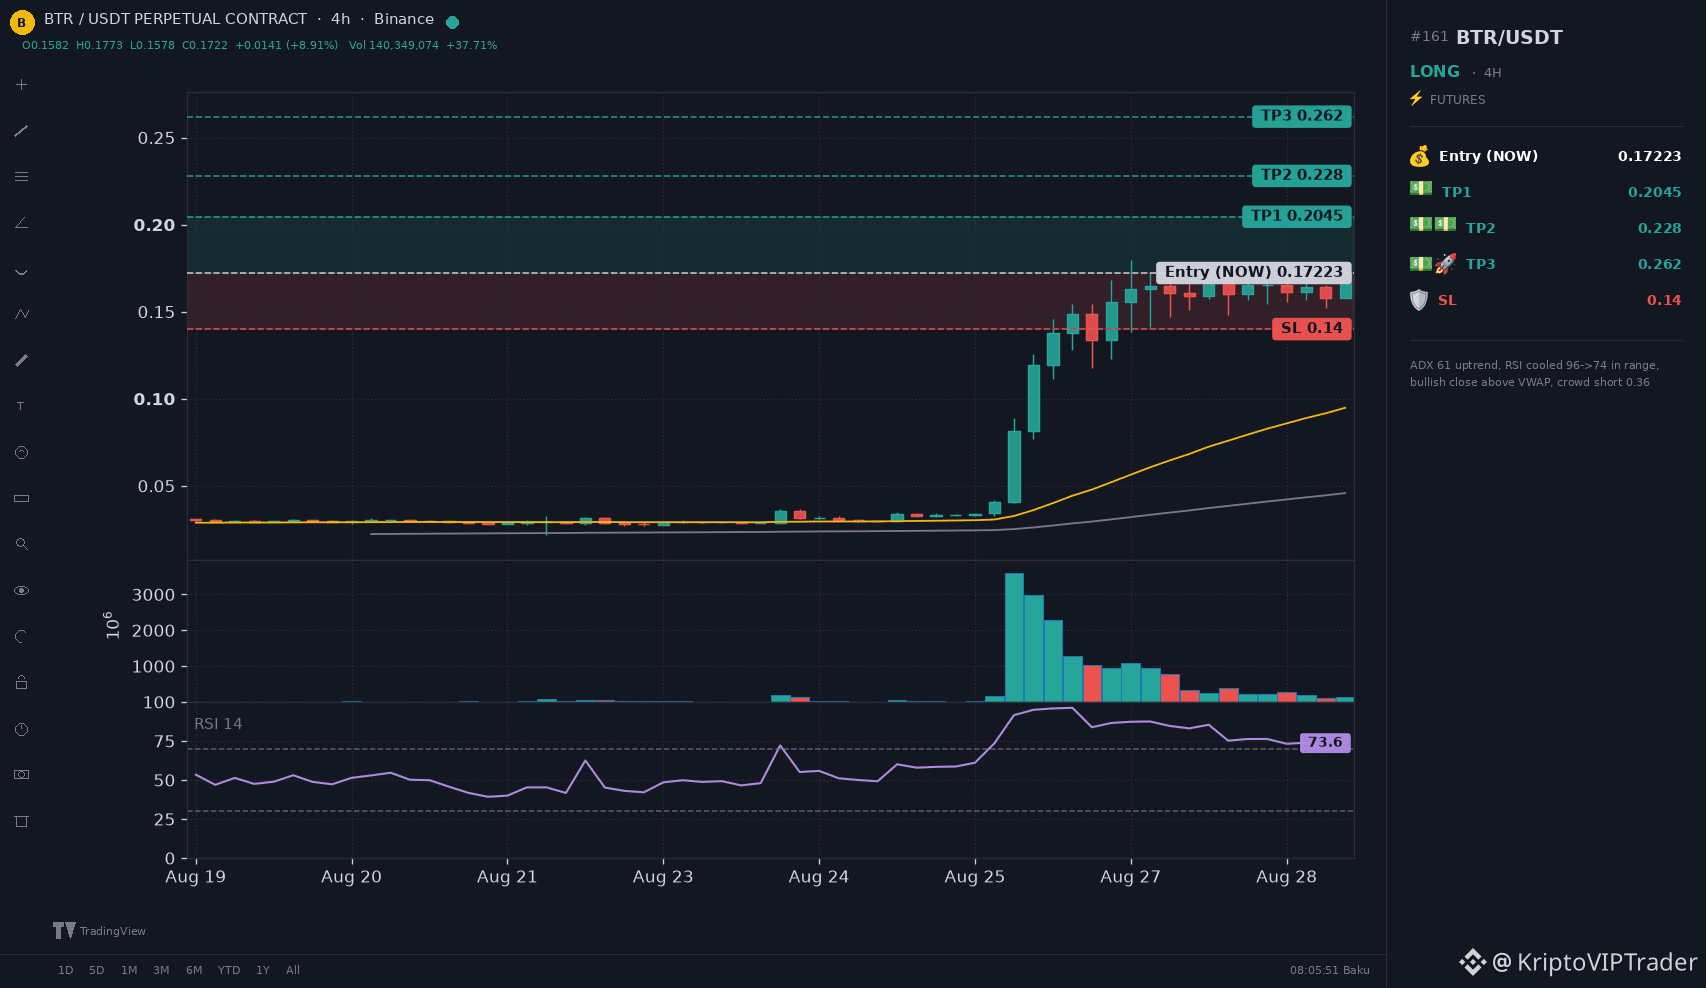Click the SL 0.14 chart label
This screenshot has height=988, width=1706.
point(1312,328)
